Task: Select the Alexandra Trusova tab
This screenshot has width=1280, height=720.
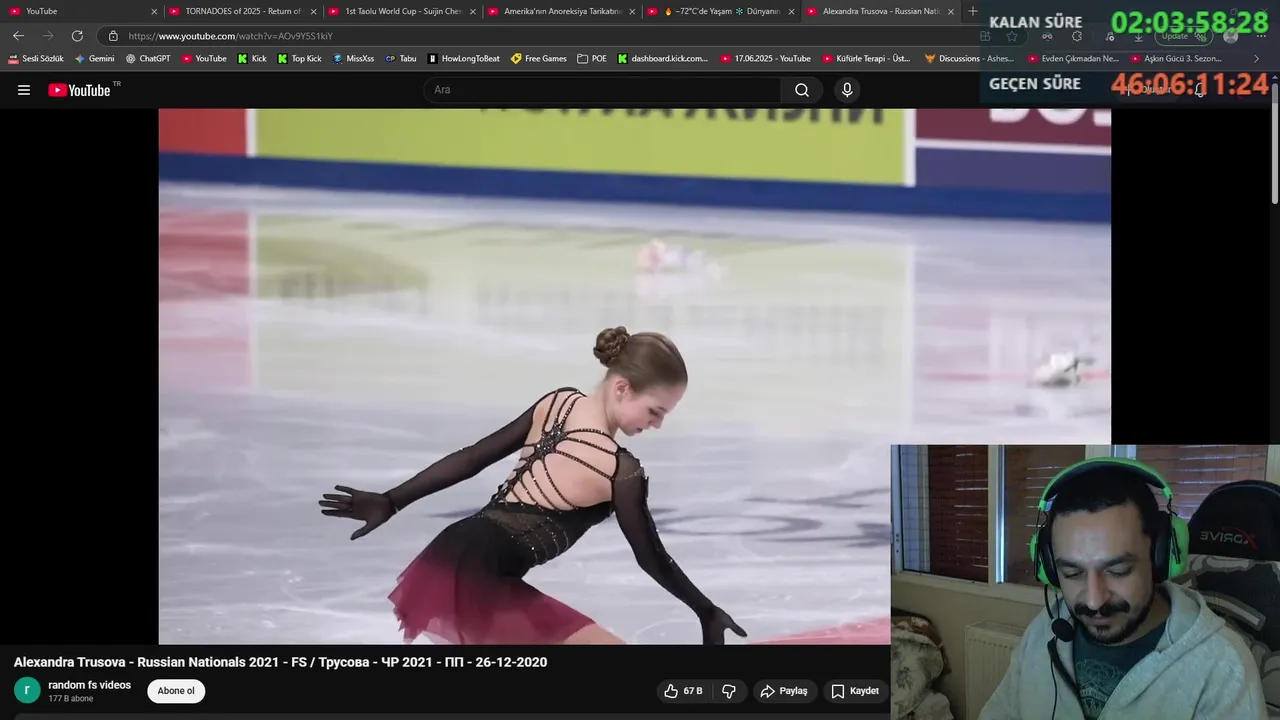Action: (880, 11)
